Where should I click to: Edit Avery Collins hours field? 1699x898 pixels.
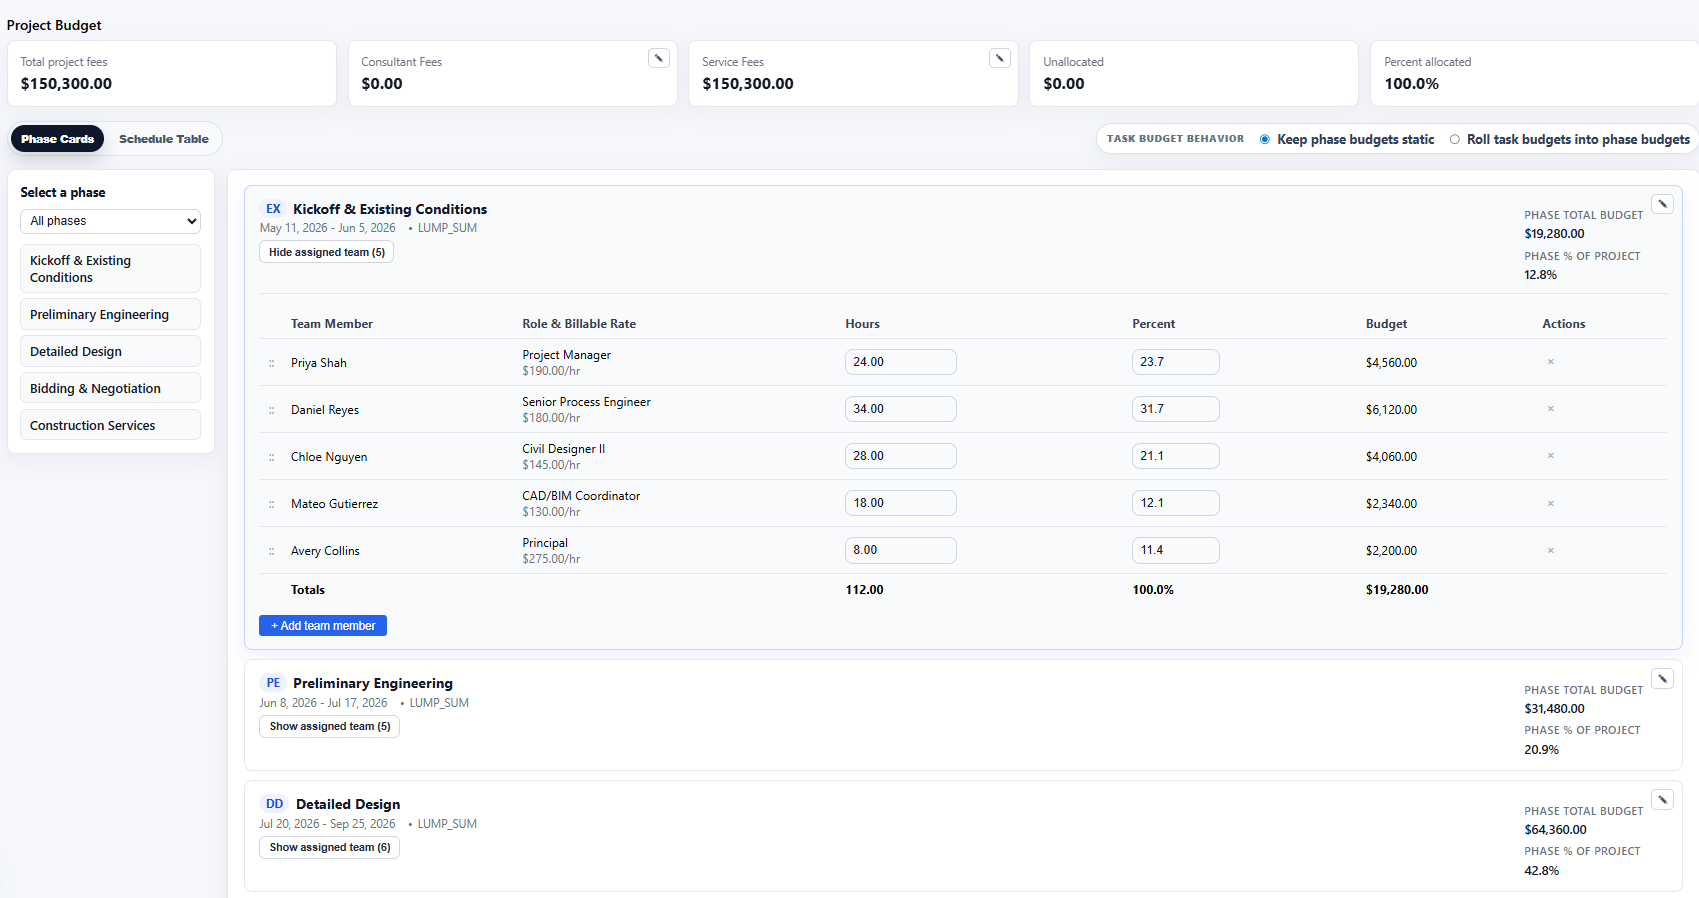click(901, 550)
